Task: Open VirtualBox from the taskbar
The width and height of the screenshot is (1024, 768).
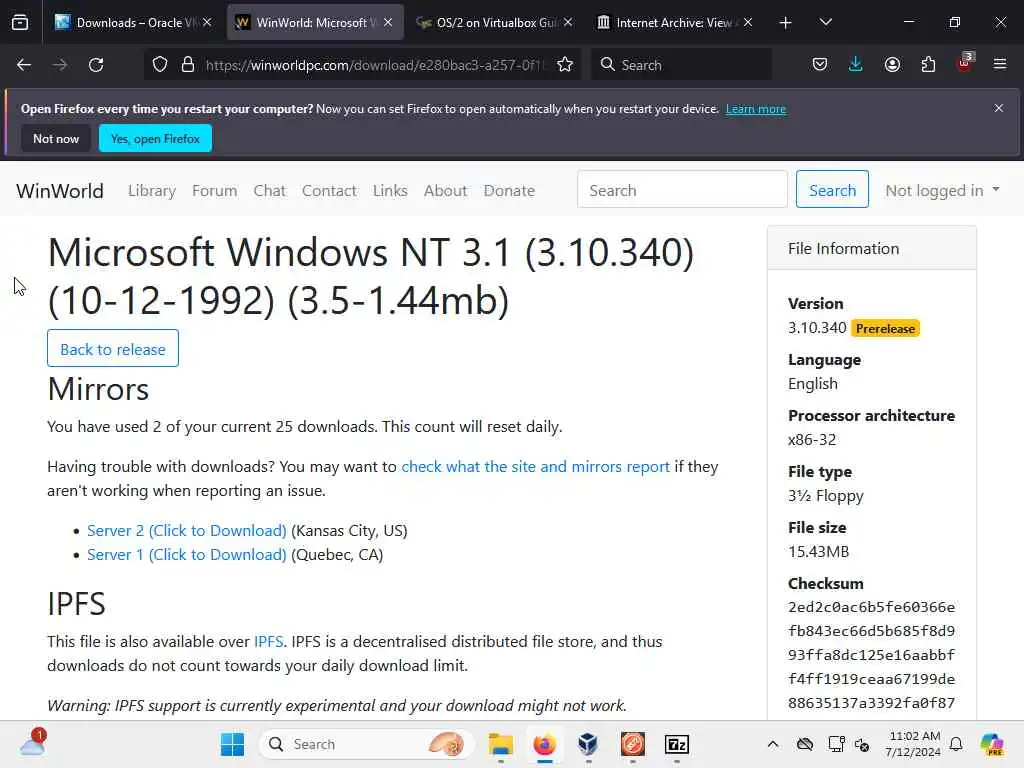Action: [588, 744]
